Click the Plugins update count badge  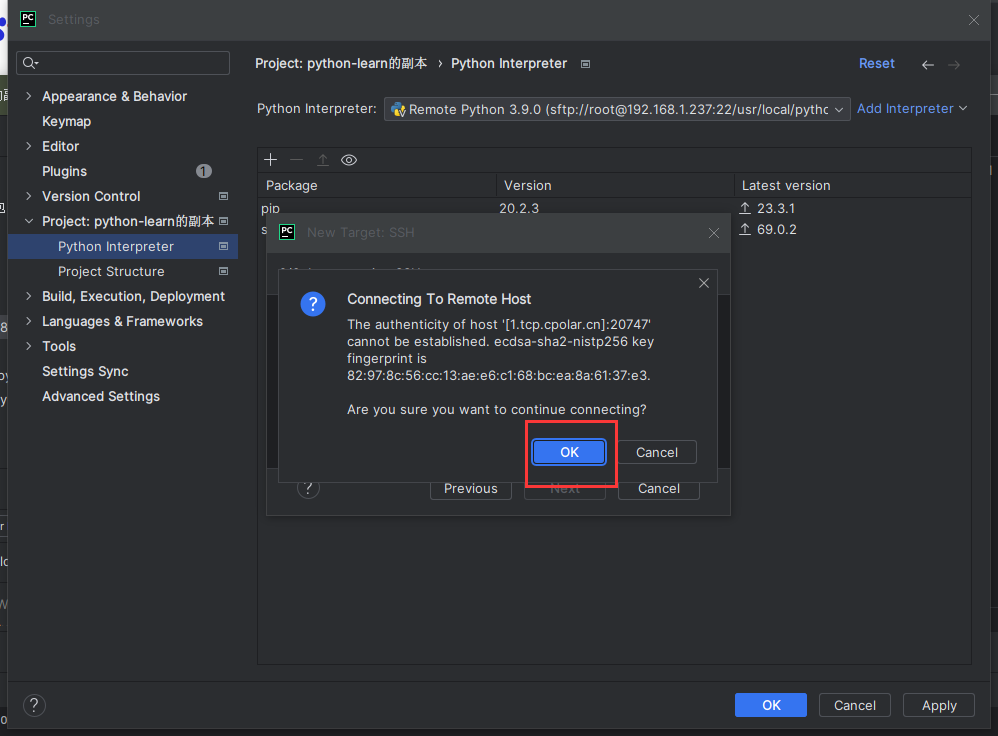coord(204,171)
